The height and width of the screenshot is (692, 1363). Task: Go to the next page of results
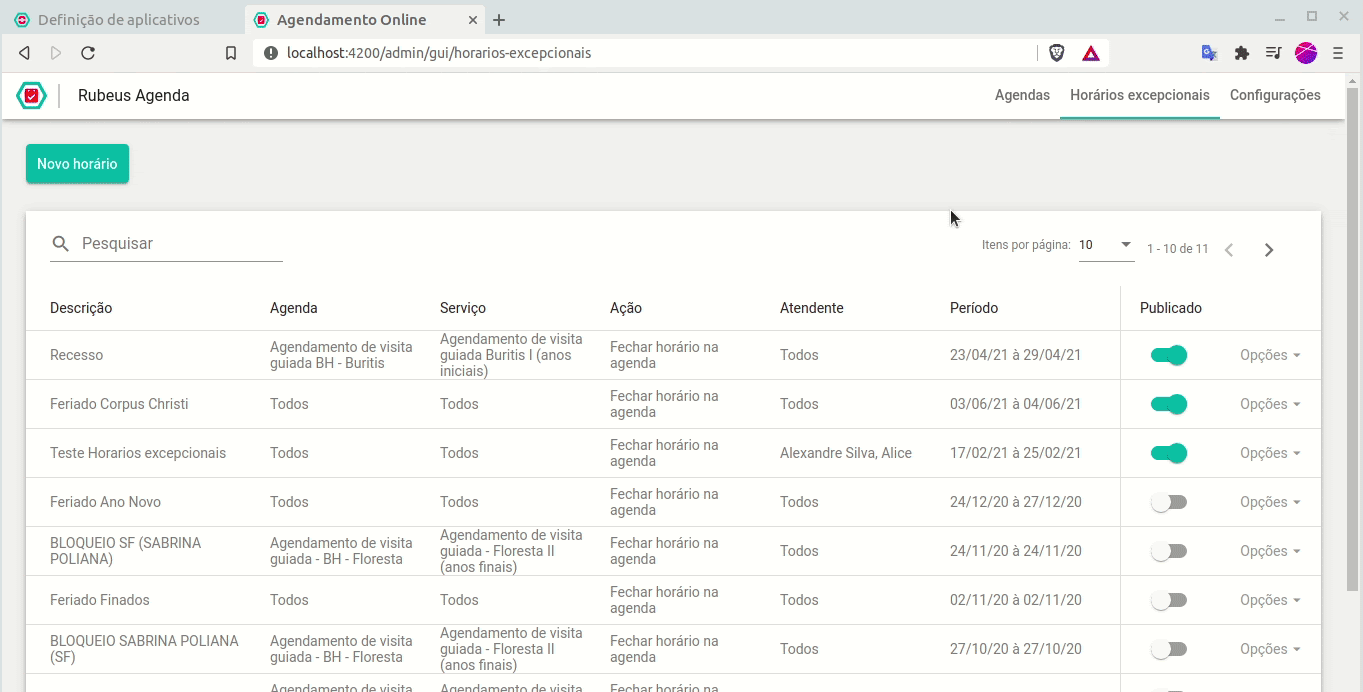(1269, 250)
